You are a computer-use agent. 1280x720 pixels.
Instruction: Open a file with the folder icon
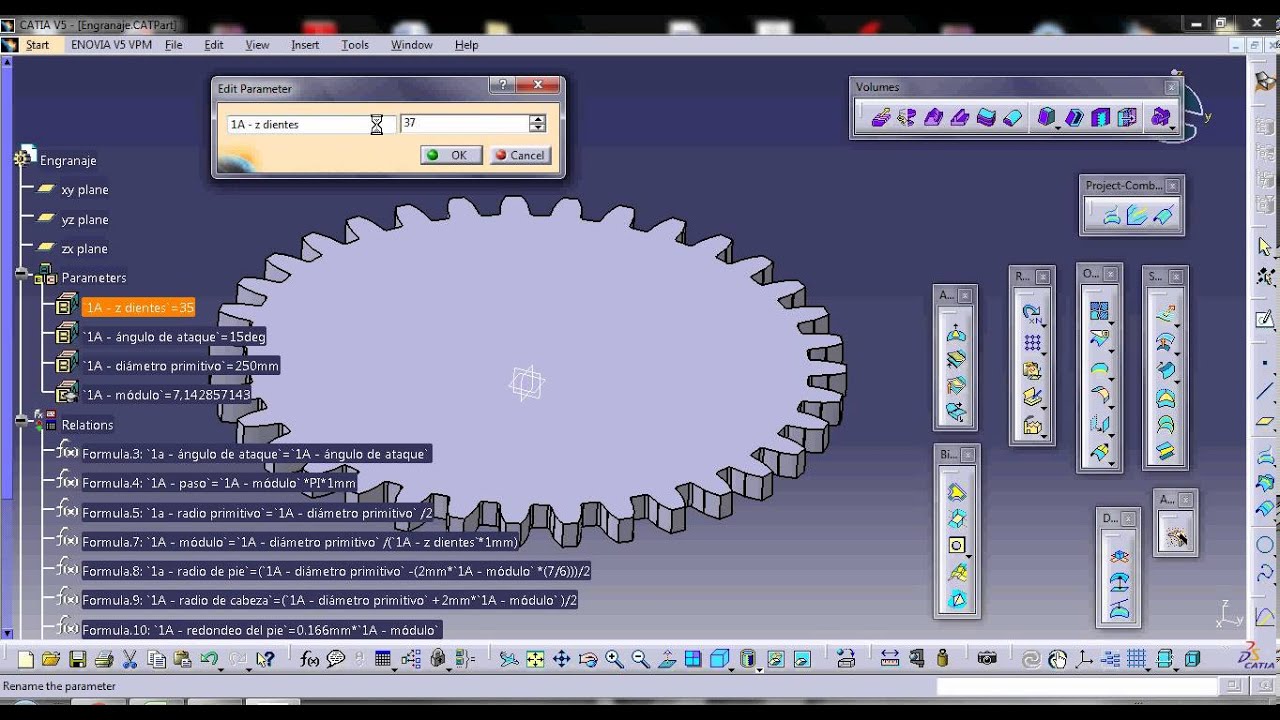click(x=51, y=659)
